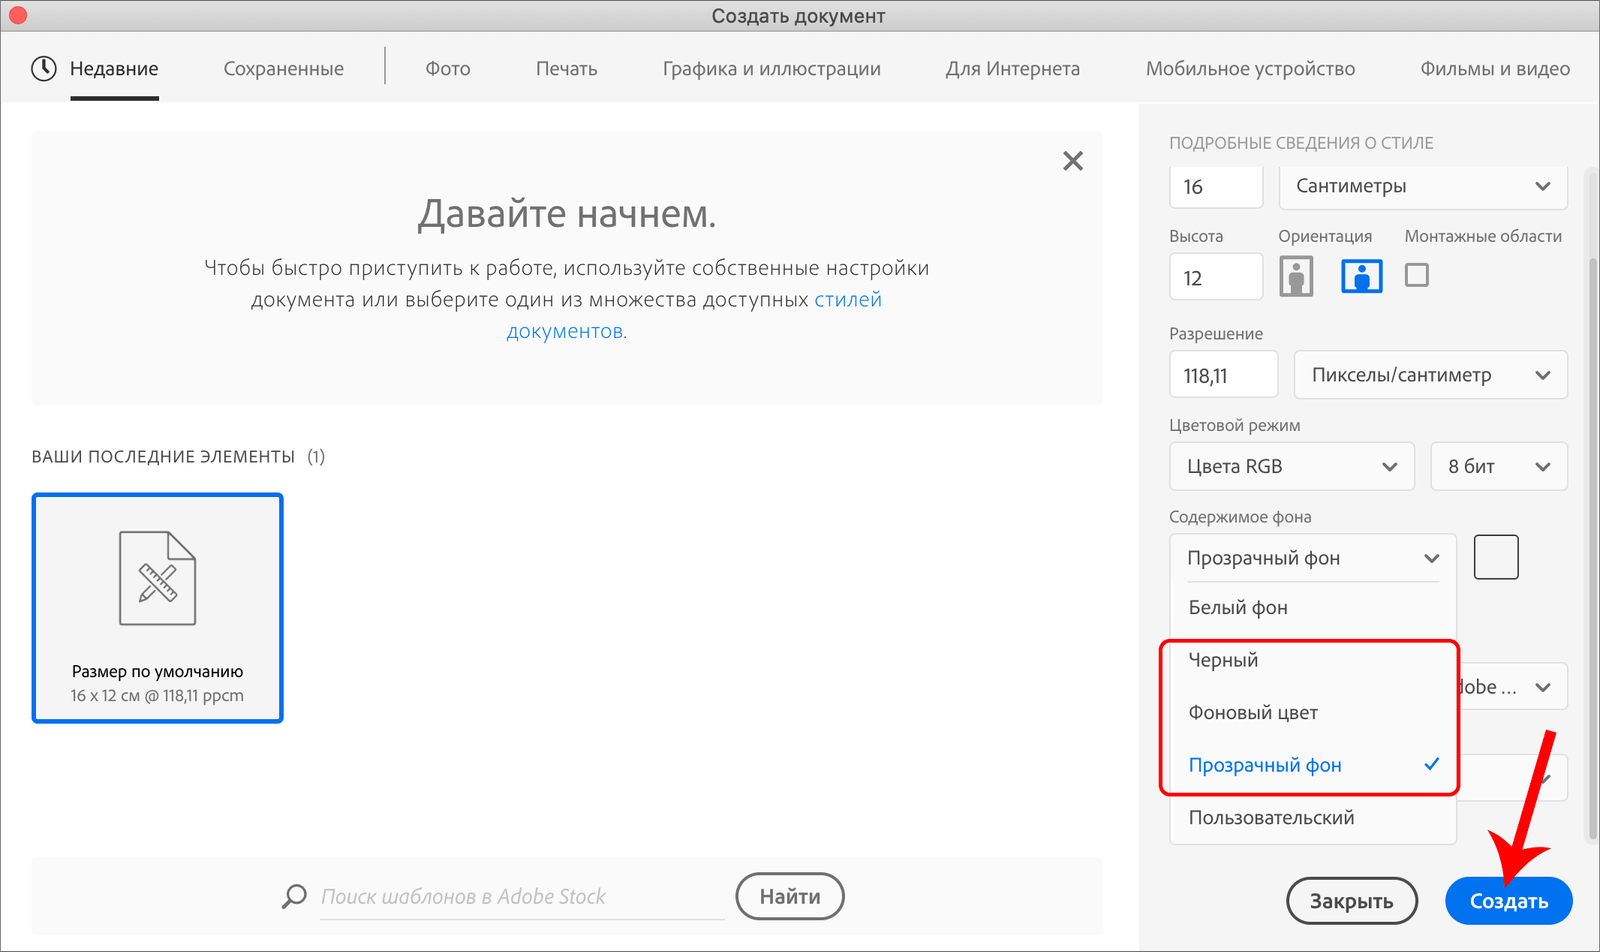The height and width of the screenshot is (952, 1600).
Task: Open the 8 бит bit depth dropdown
Action: pos(1498,467)
